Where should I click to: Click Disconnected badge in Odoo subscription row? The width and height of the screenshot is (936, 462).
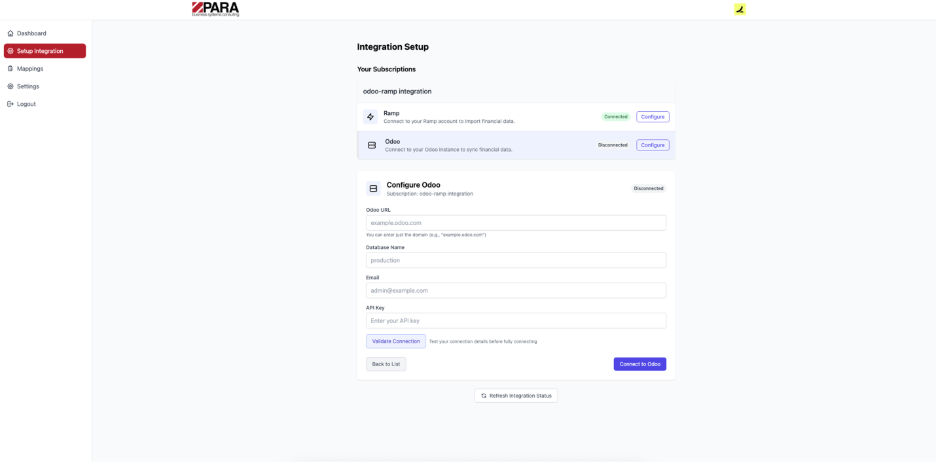pos(612,145)
